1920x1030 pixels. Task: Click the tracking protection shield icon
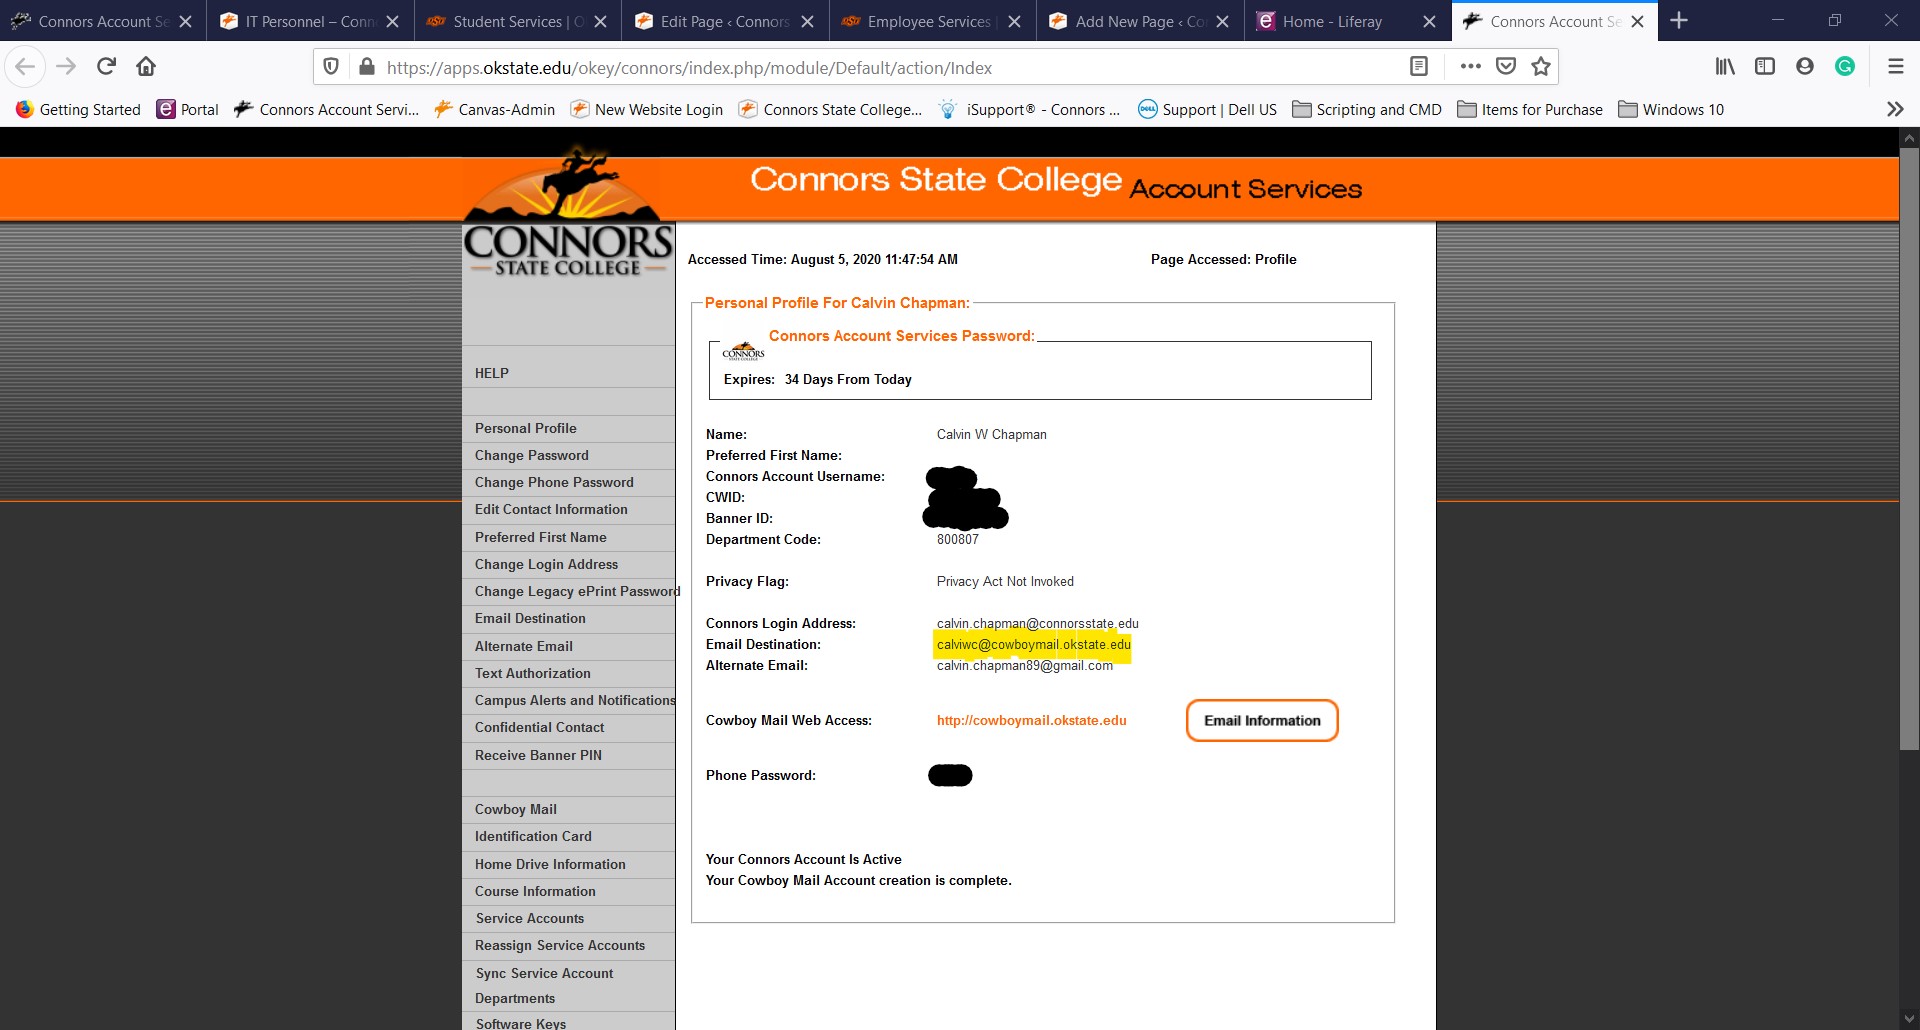[331, 66]
